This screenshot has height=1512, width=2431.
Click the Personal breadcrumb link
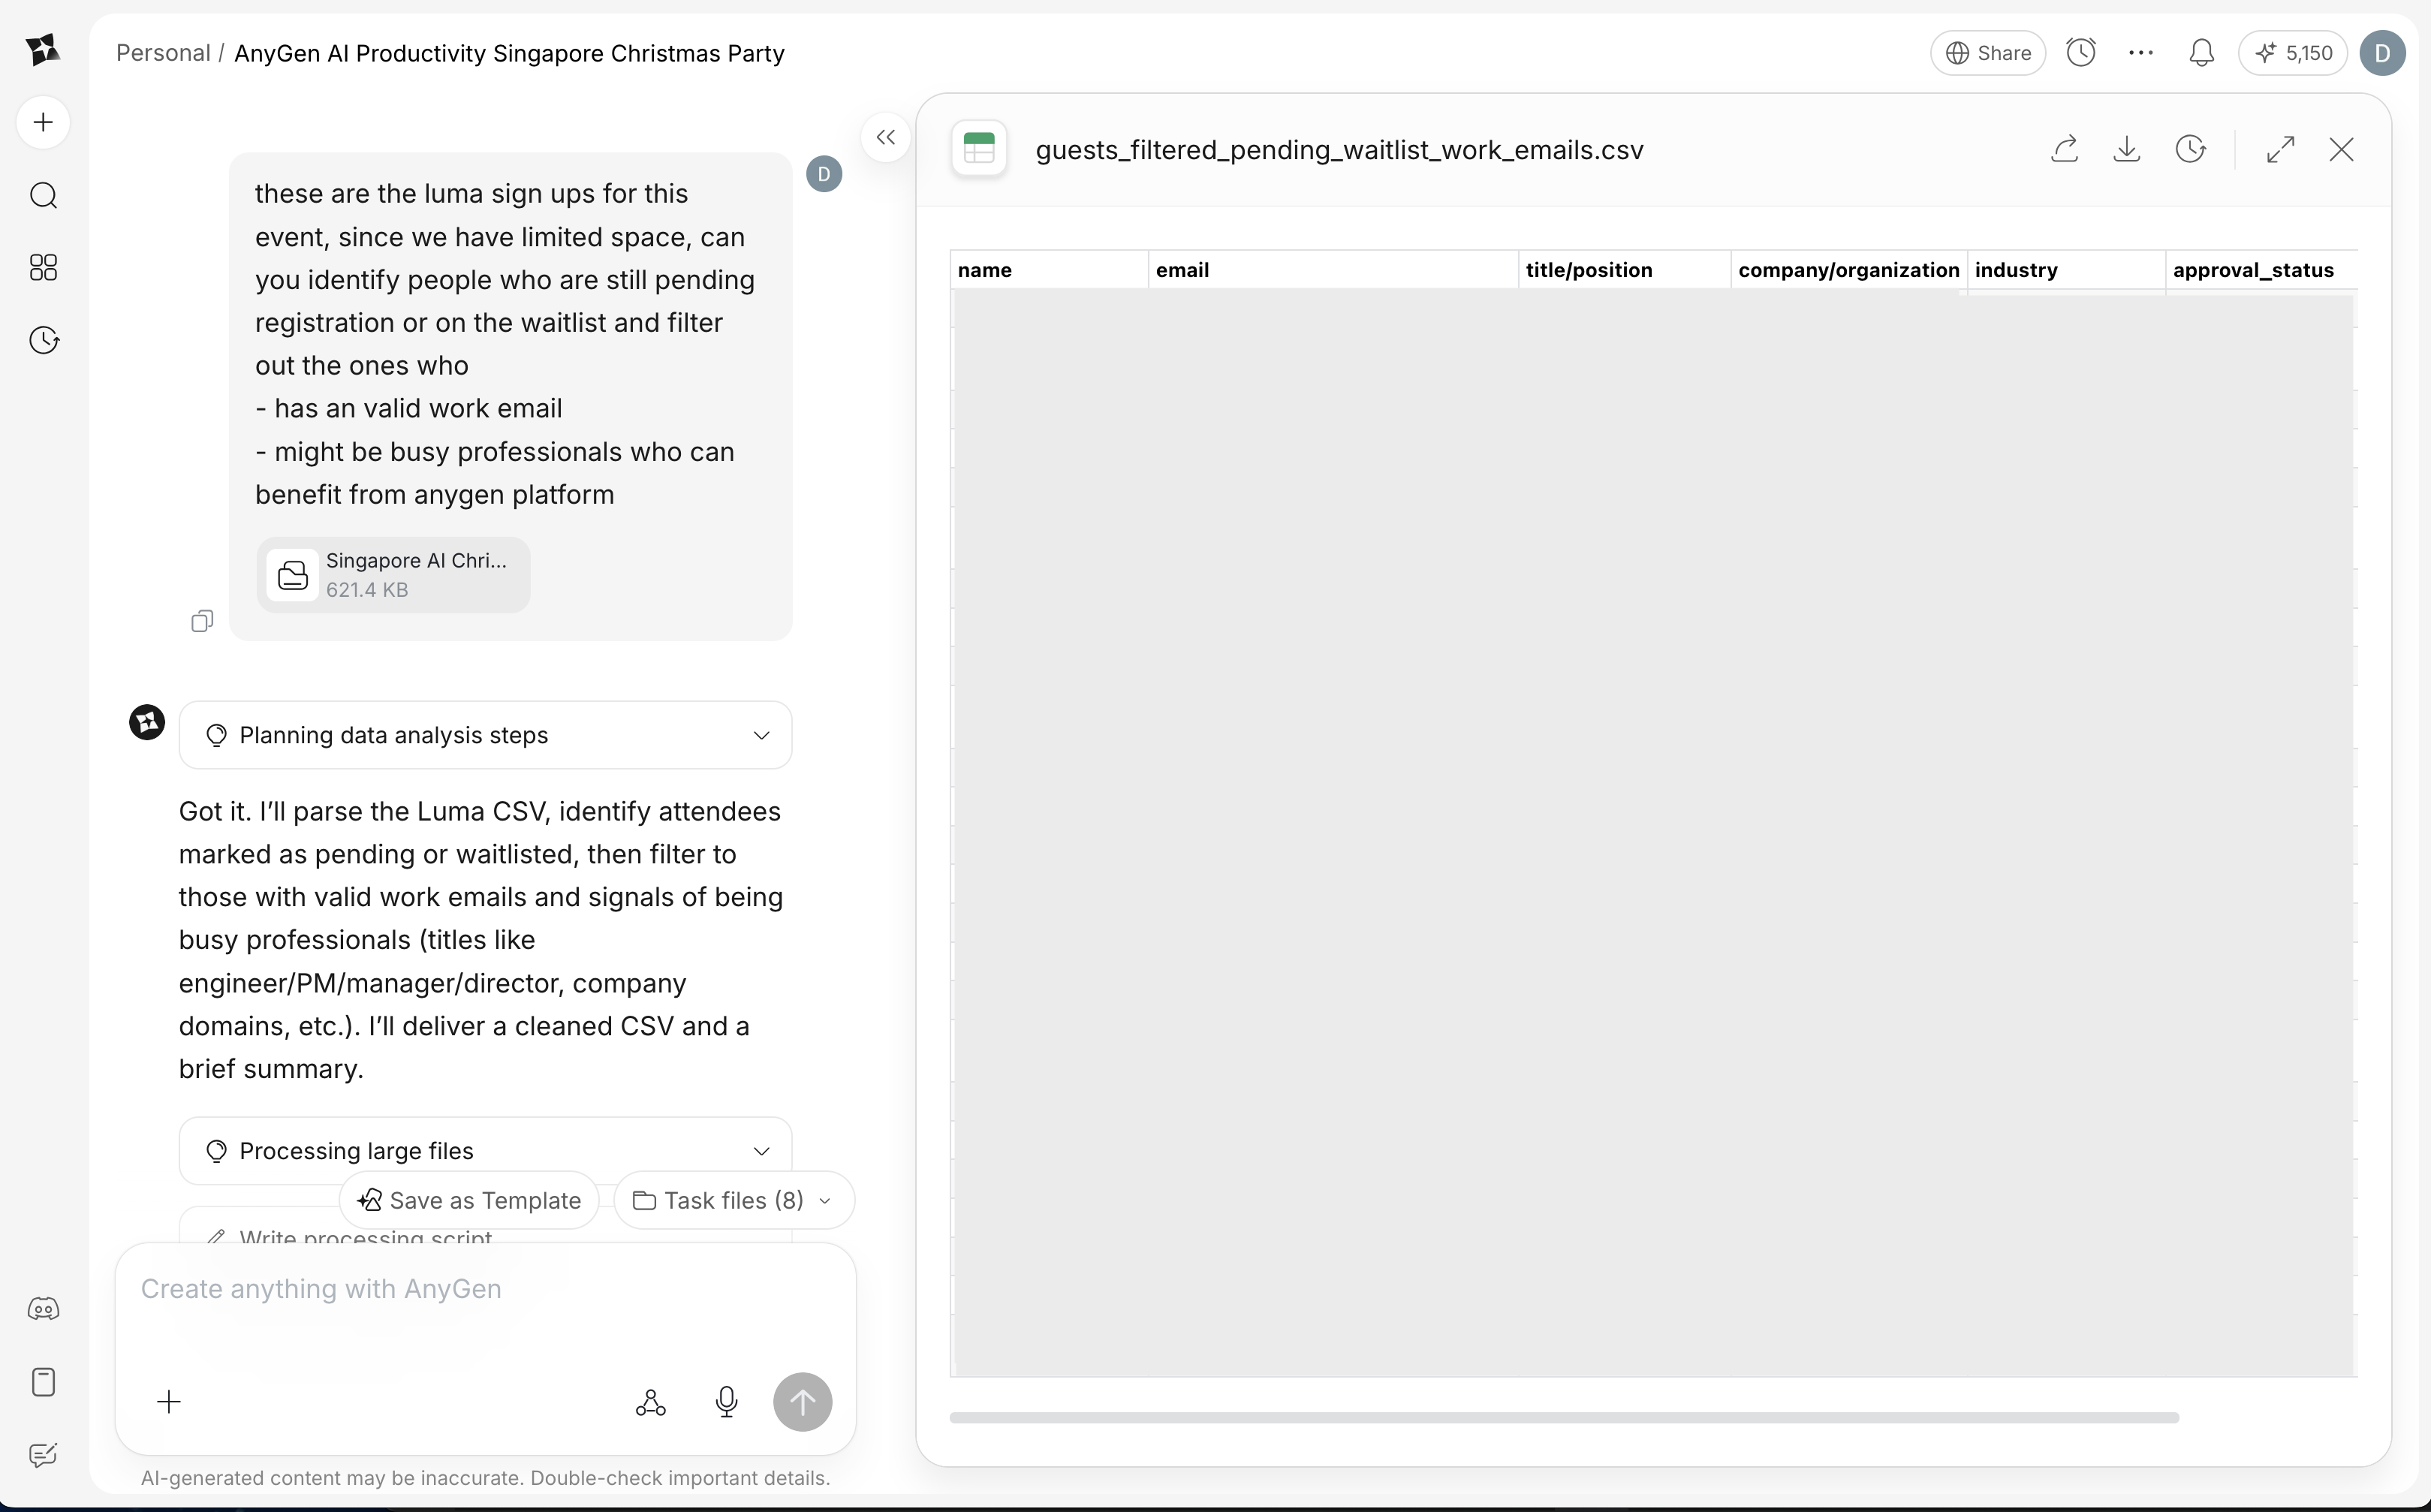(x=163, y=53)
